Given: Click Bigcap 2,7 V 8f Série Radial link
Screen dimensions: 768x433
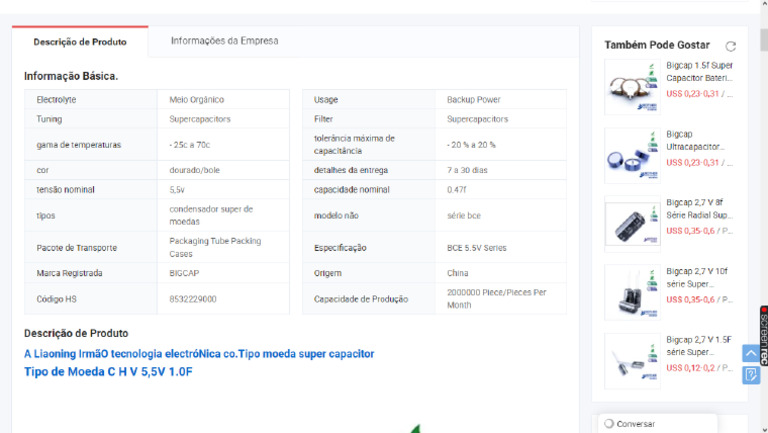Looking at the screenshot, I should tap(699, 209).
